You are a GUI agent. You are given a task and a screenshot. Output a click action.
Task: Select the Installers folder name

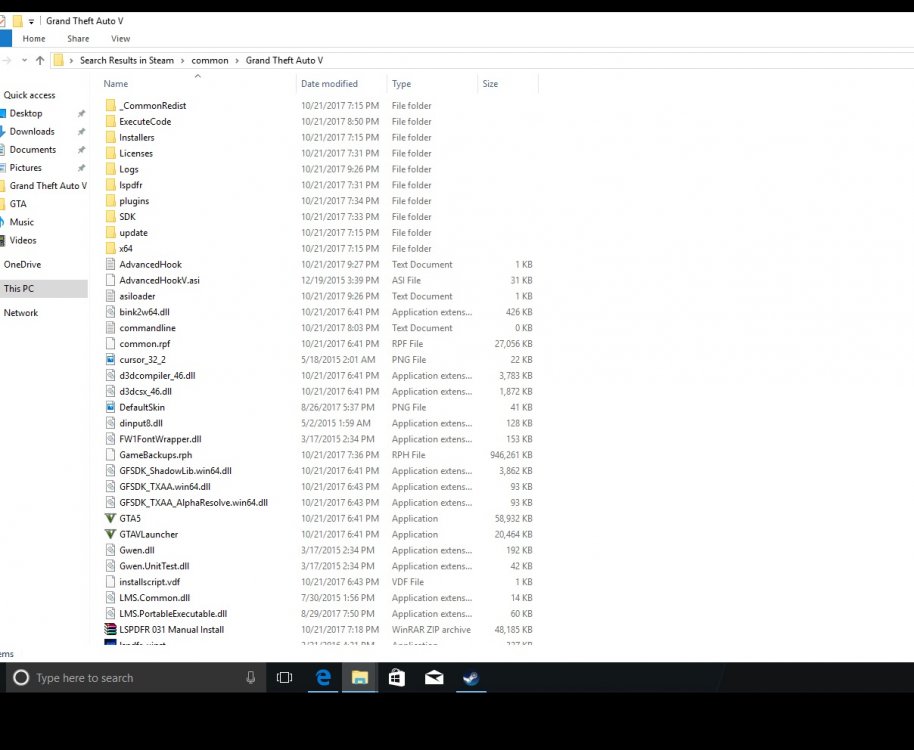coord(137,138)
